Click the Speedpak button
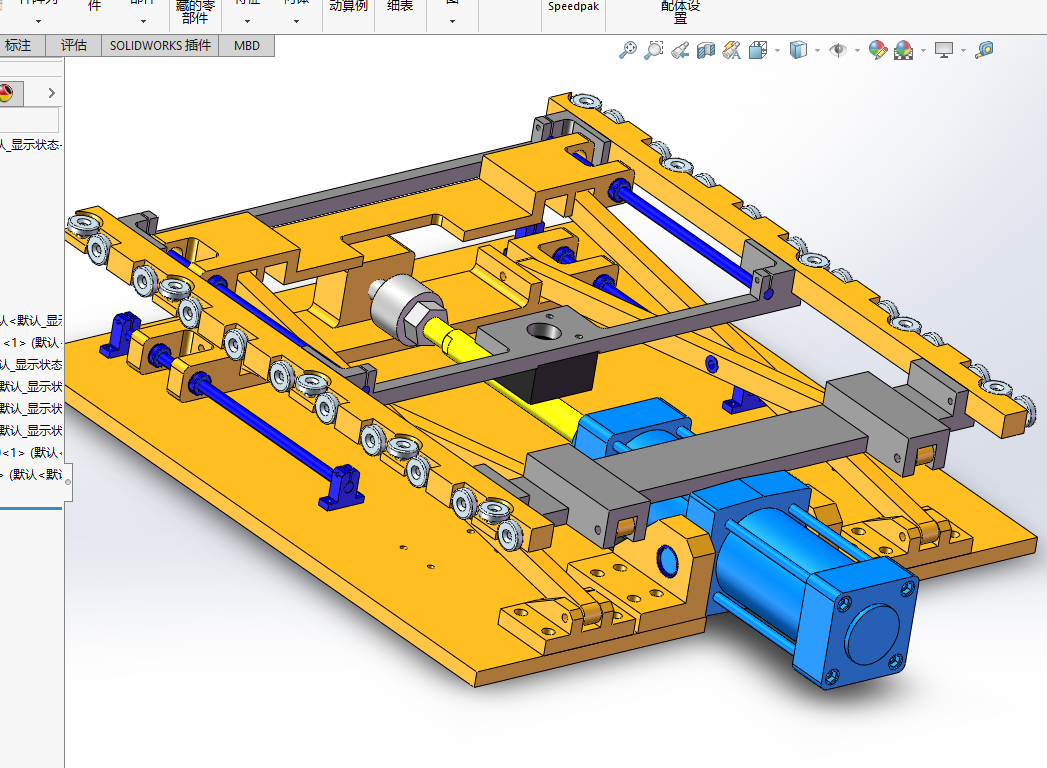 pos(572,6)
